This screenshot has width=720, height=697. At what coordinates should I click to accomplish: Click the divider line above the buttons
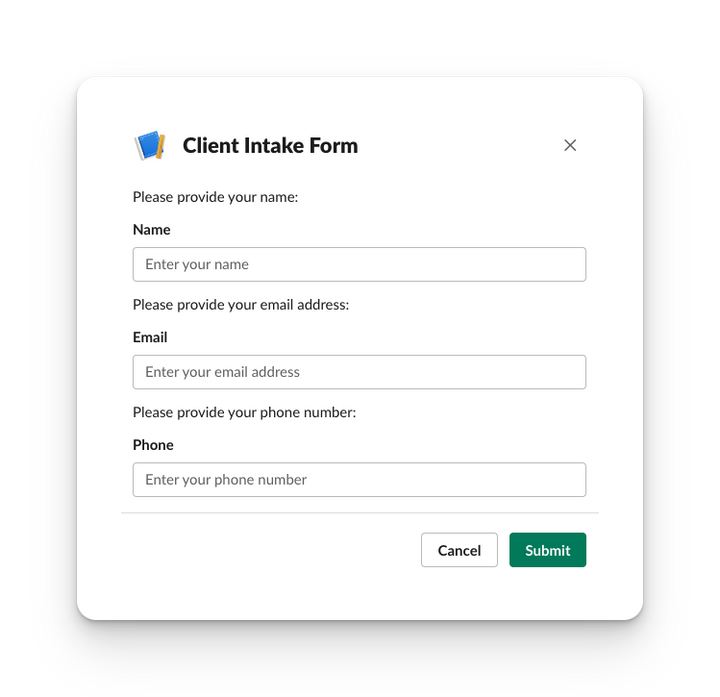point(359,513)
